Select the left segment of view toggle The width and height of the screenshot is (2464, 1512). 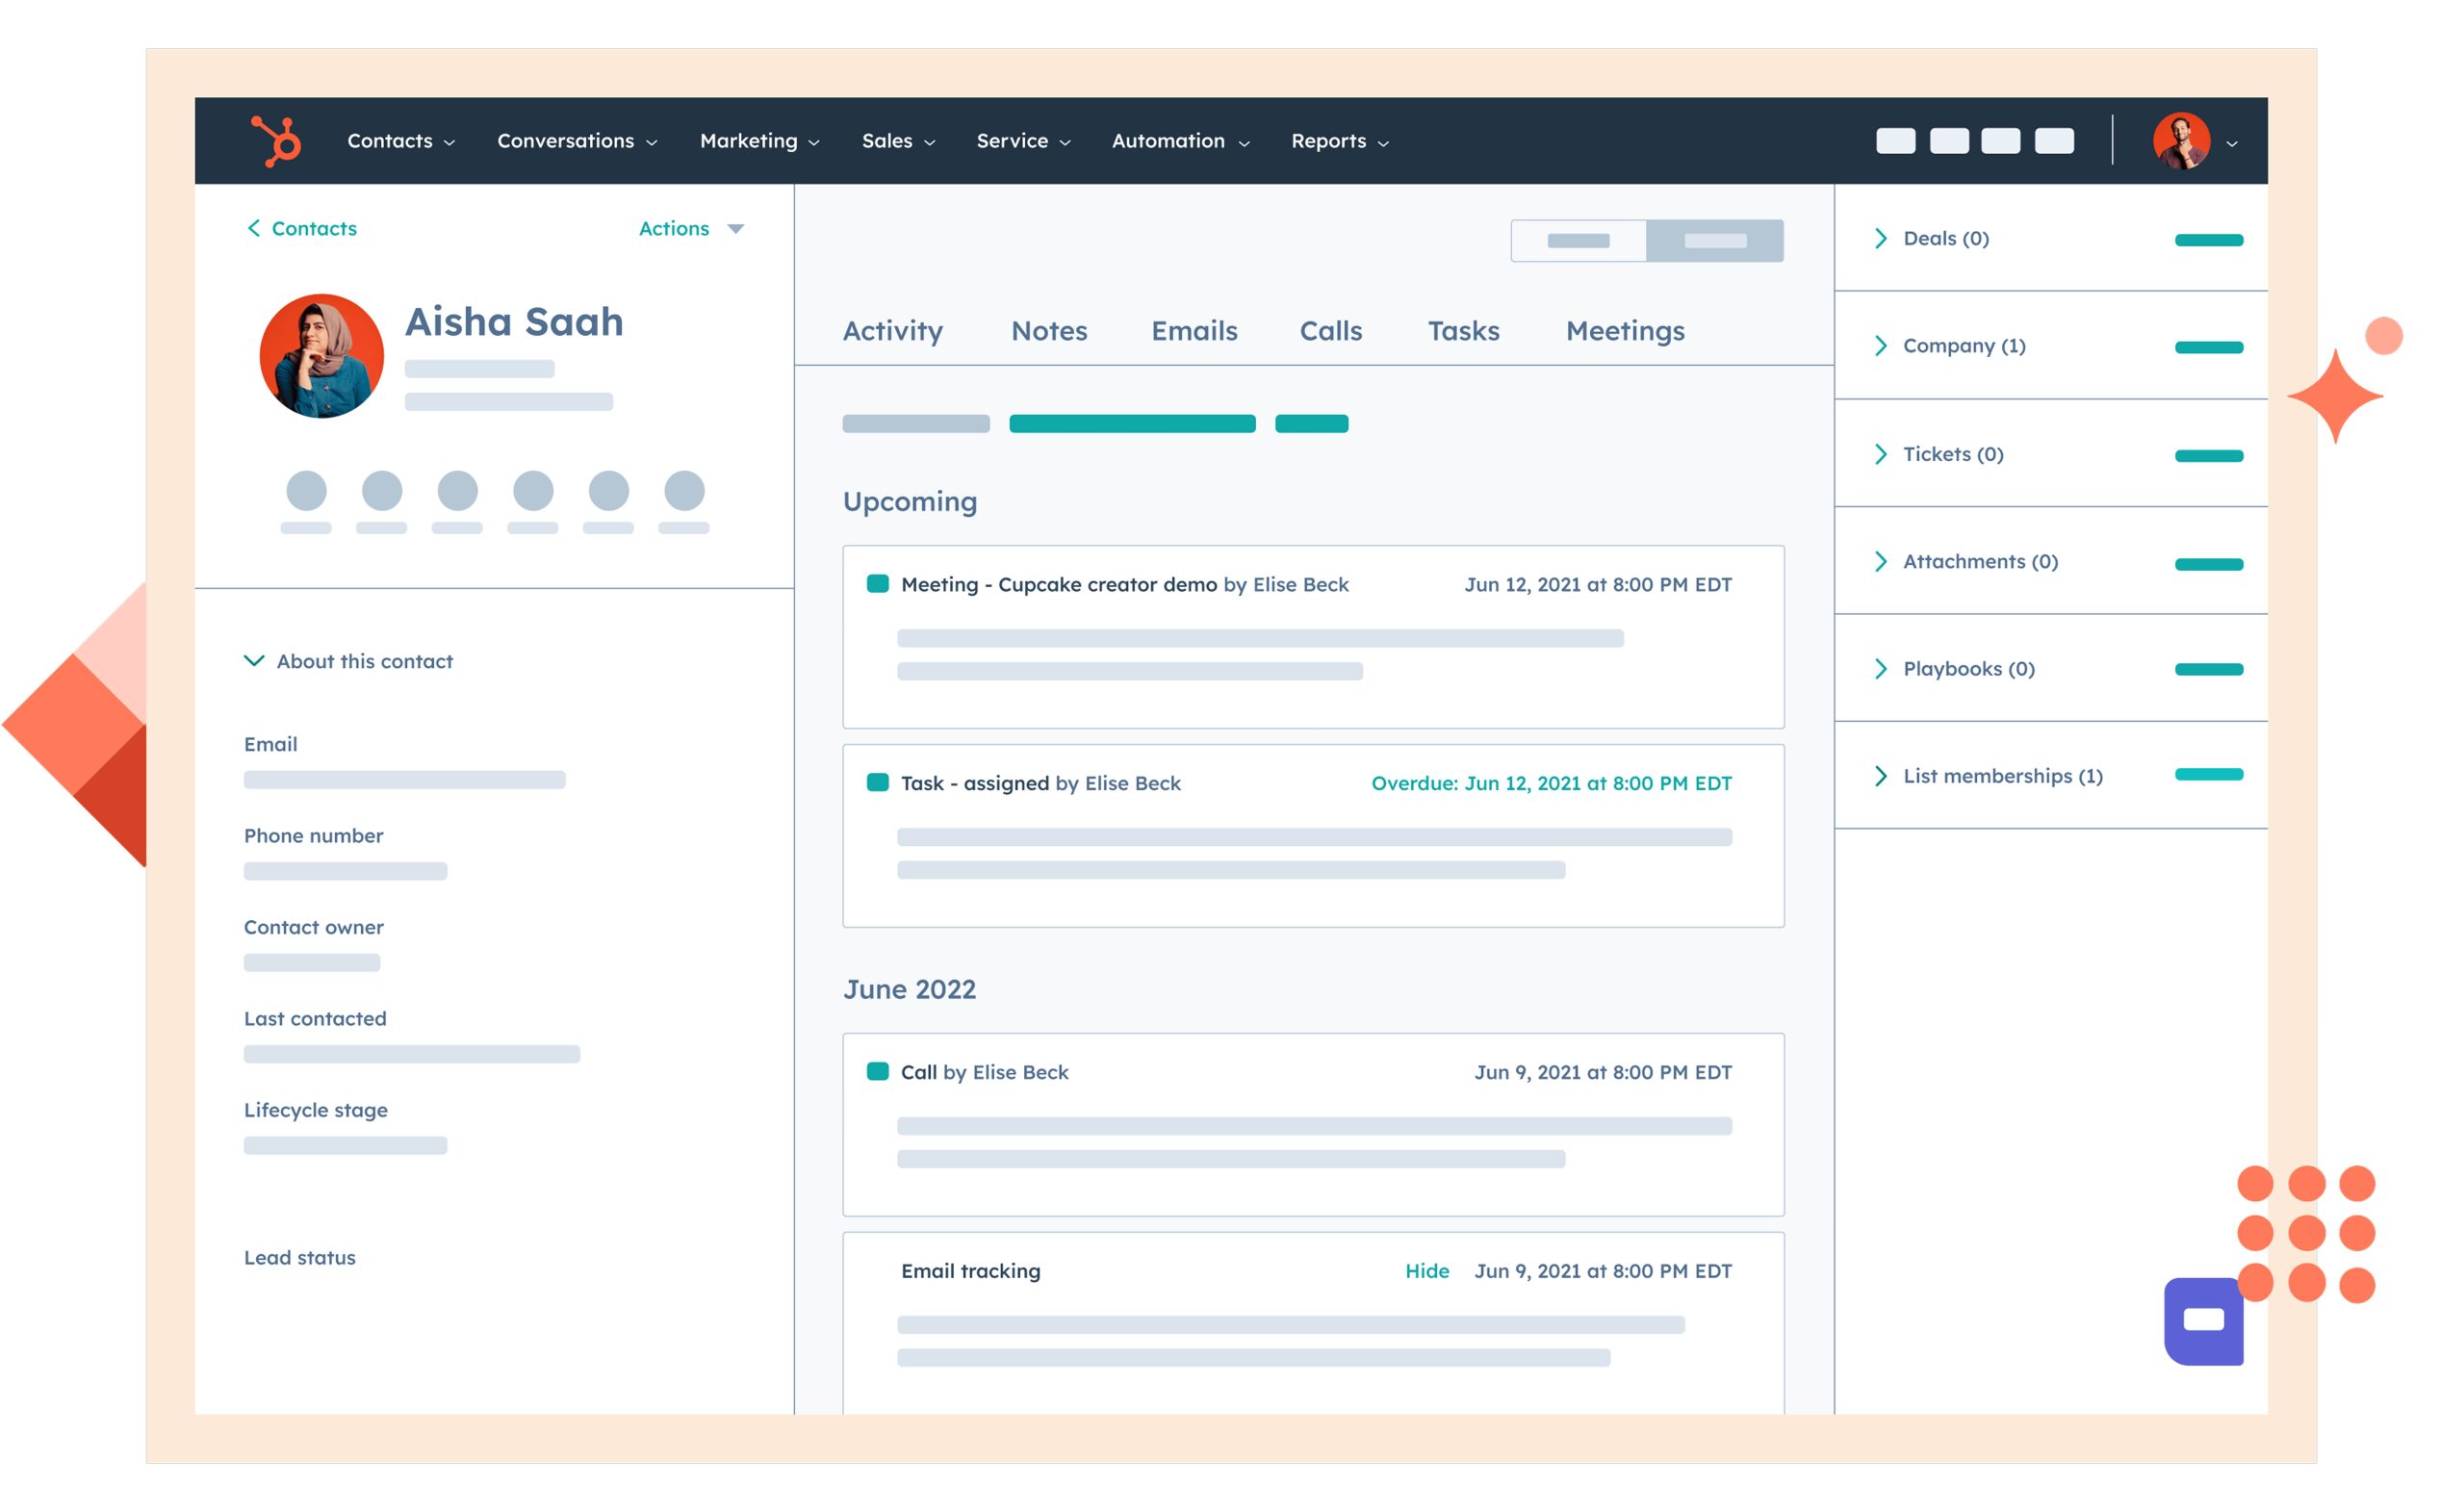click(1578, 241)
